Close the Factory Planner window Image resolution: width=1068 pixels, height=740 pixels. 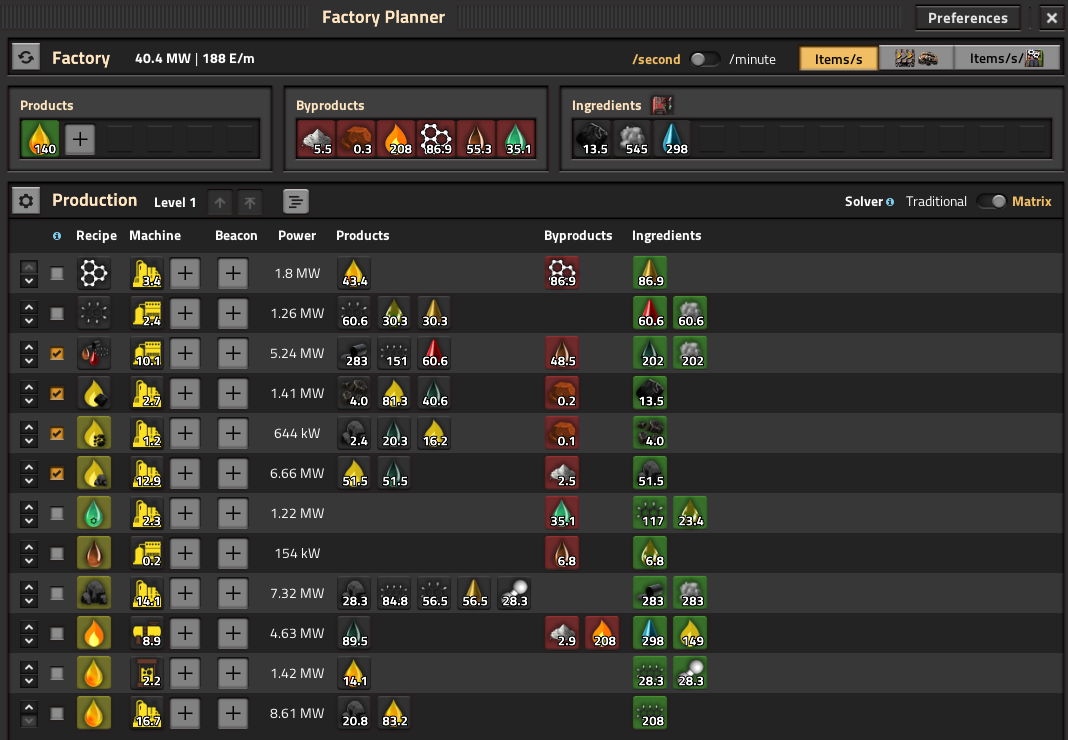point(1051,18)
